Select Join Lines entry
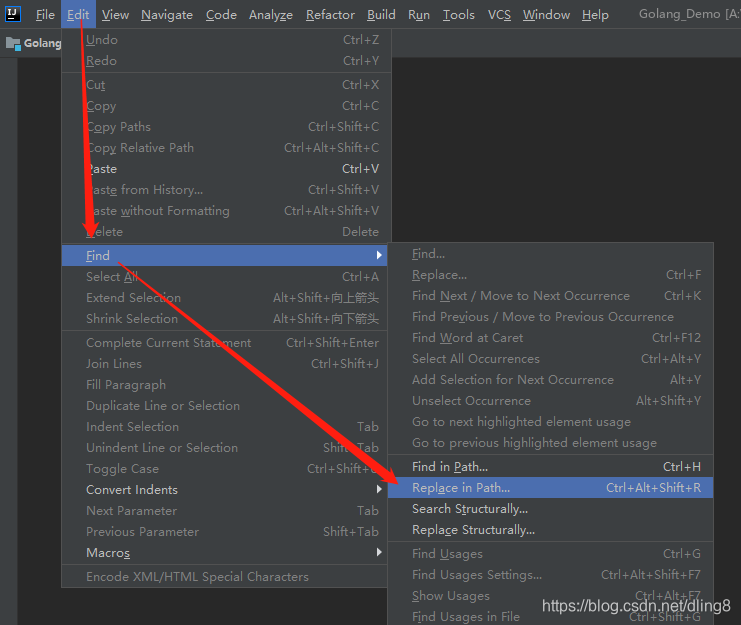The height and width of the screenshot is (625, 741). [x=224, y=364]
